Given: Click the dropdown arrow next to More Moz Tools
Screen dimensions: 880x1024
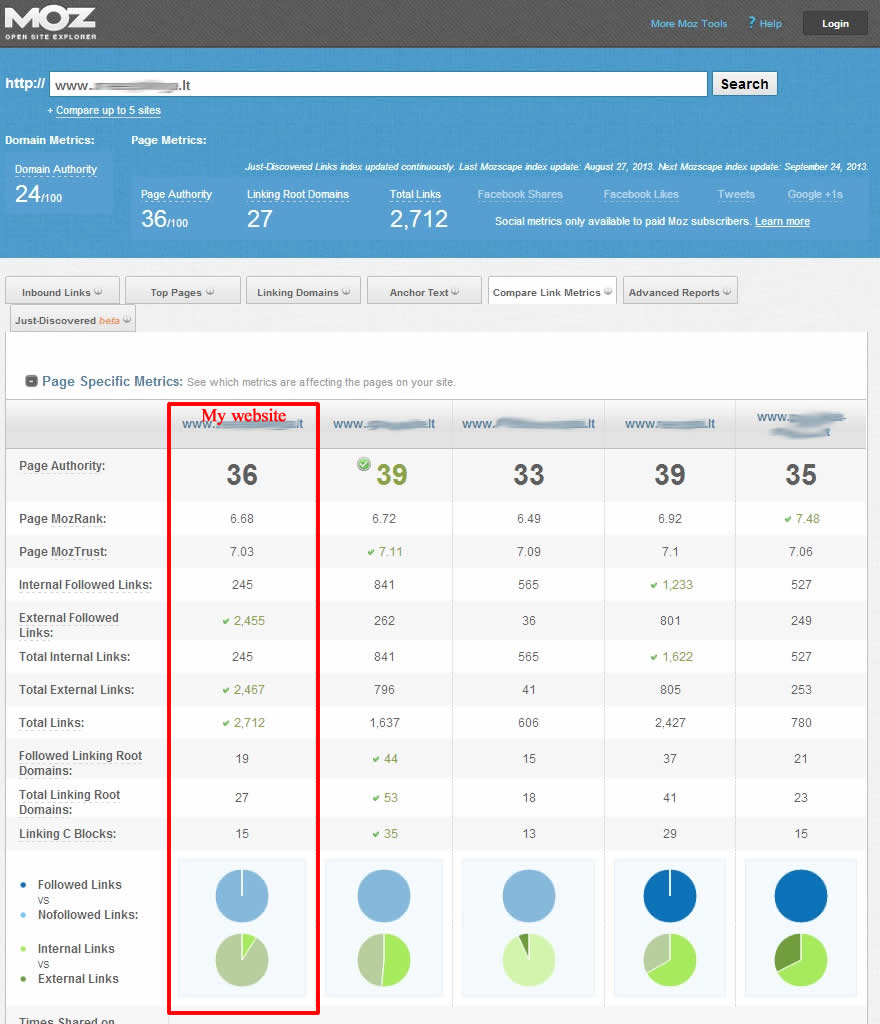Looking at the screenshot, I should click(735, 24).
